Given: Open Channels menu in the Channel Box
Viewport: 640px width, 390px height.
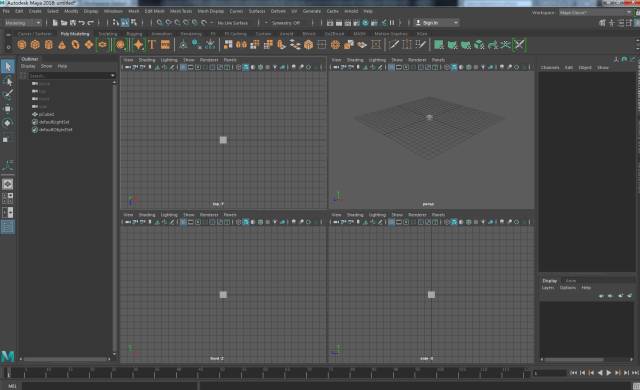Looking at the screenshot, I should (x=550, y=68).
